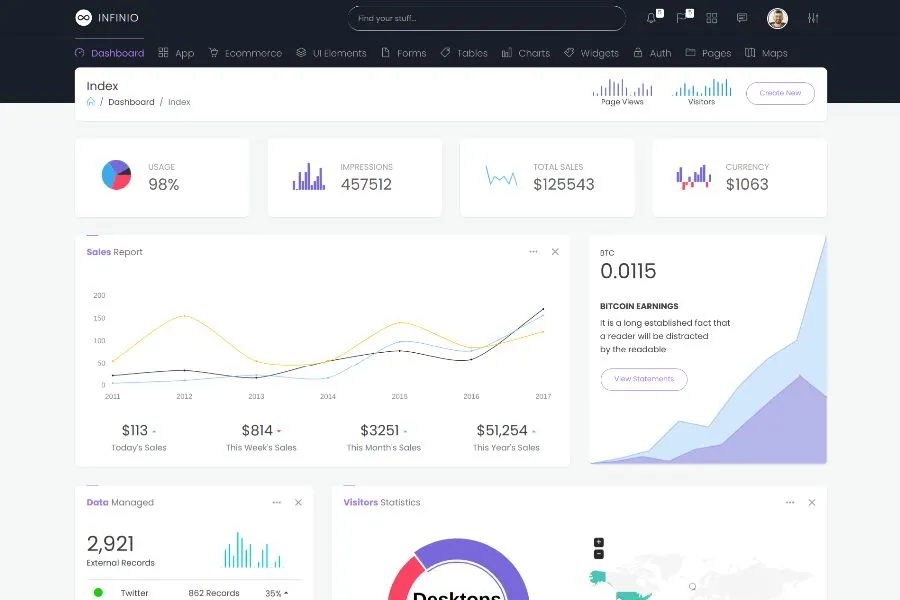Select the Charts menu item
Screen dimensions: 900x600
[x=526, y=53]
